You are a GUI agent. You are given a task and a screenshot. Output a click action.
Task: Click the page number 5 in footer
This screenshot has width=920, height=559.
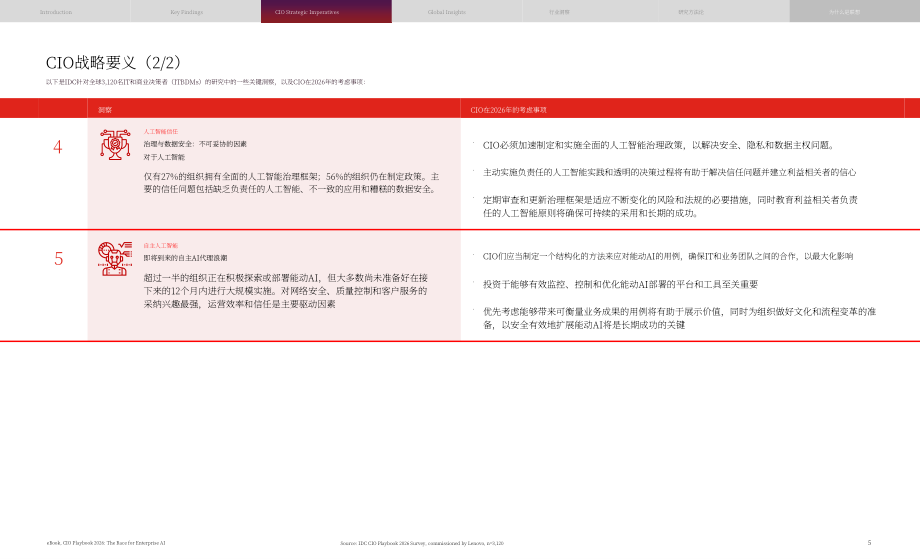pos(869,543)
